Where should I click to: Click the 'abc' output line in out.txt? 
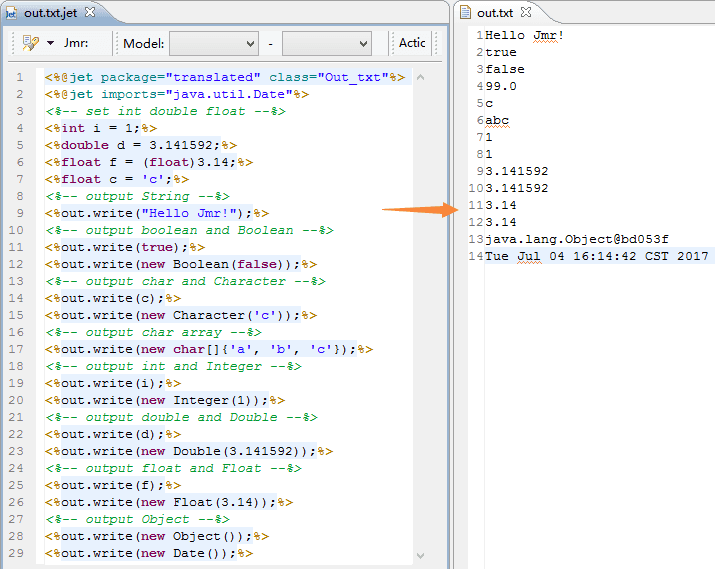497,120
